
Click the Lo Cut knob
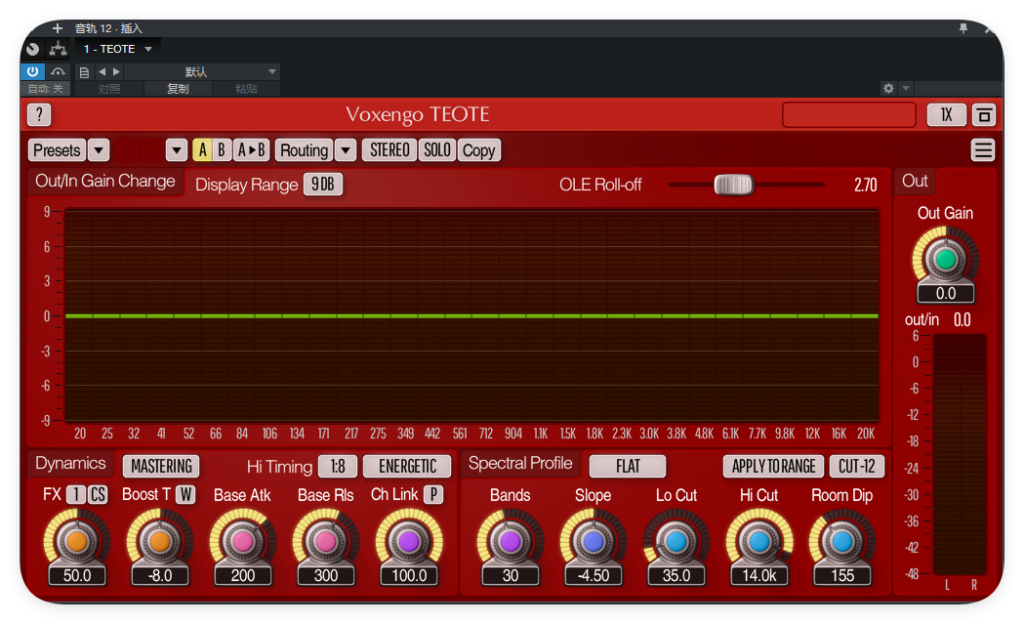[676, 541]
